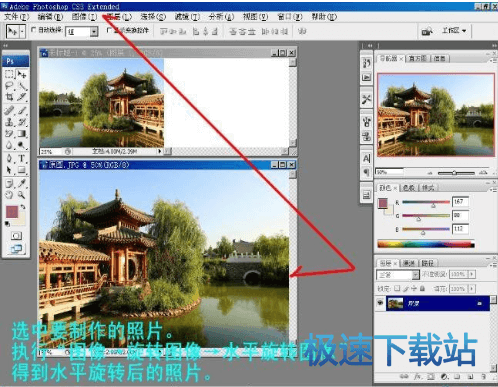498x387 pixels.
Task: Open the Image (图像) menu
Action: 84,16
